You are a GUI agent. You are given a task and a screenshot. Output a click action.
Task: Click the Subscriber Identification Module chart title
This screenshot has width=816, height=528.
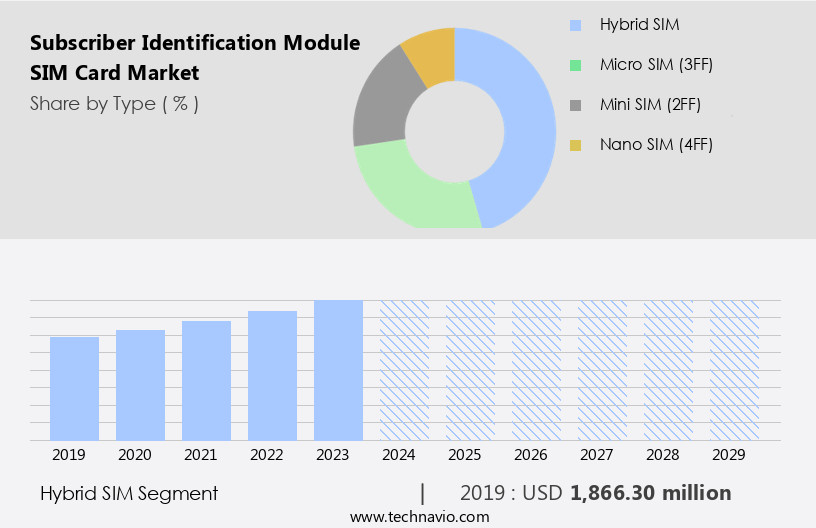[195, 43]
